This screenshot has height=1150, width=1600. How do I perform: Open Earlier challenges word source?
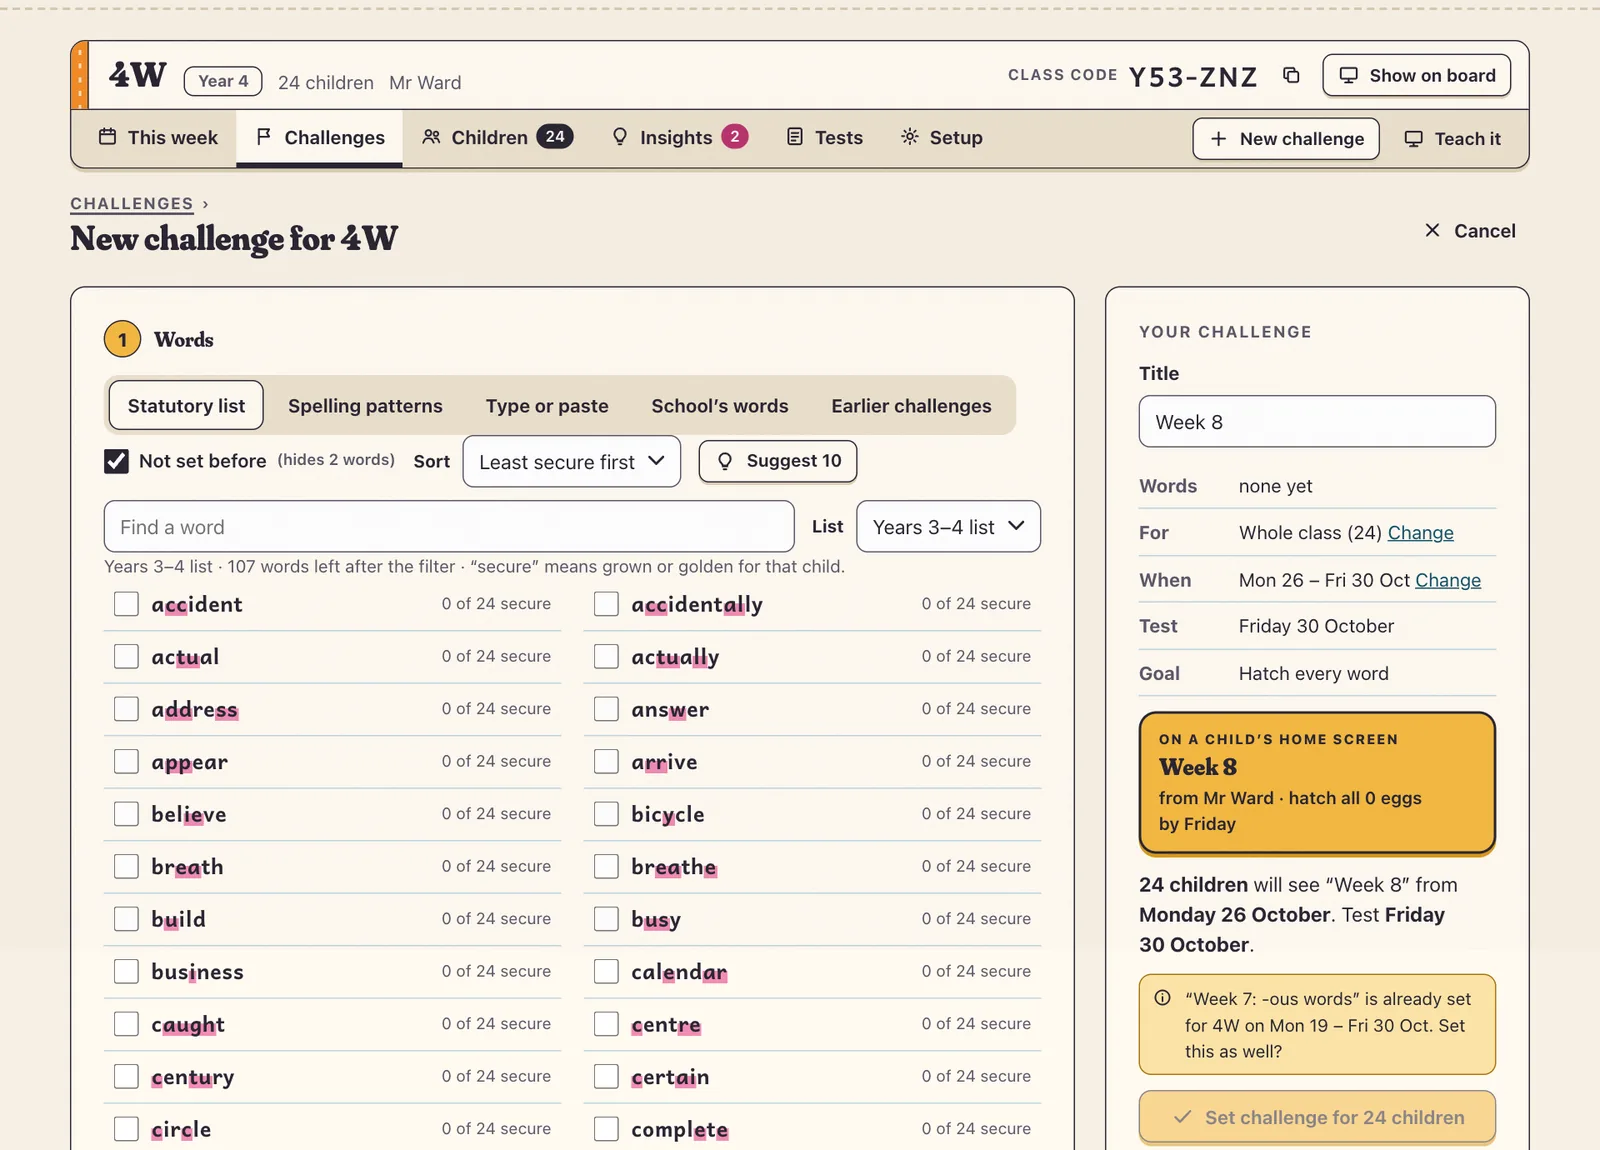[911, 406]
